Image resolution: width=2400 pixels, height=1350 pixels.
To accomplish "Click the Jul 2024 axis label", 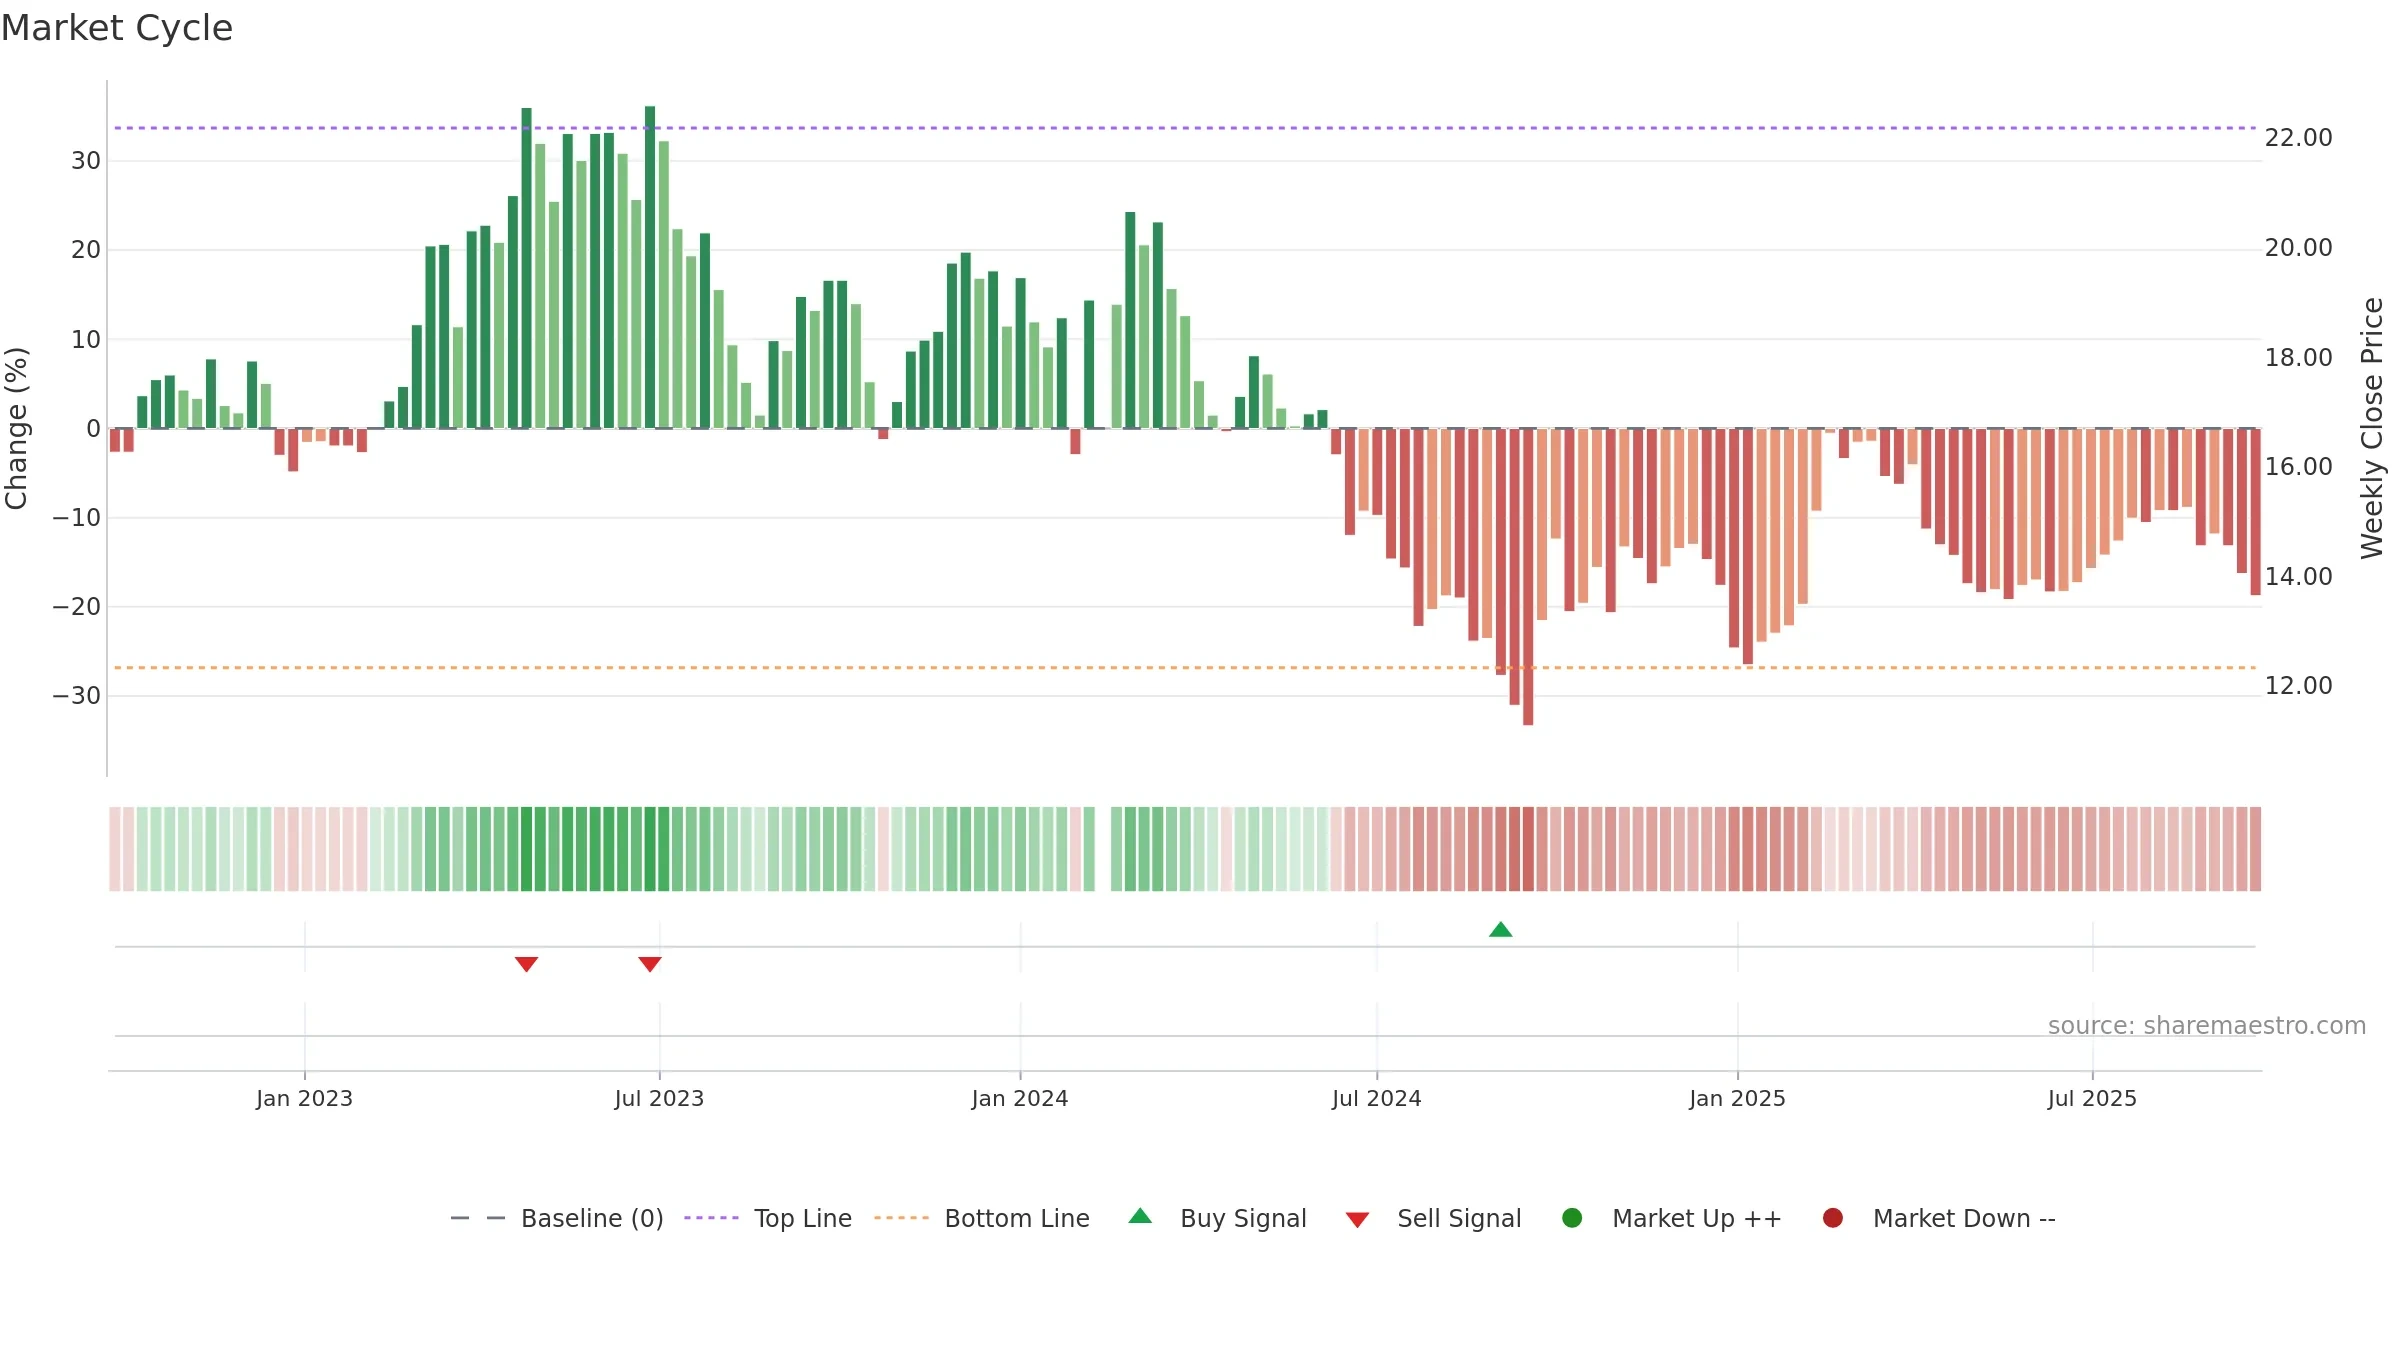I will [x=1377, y=1099].
